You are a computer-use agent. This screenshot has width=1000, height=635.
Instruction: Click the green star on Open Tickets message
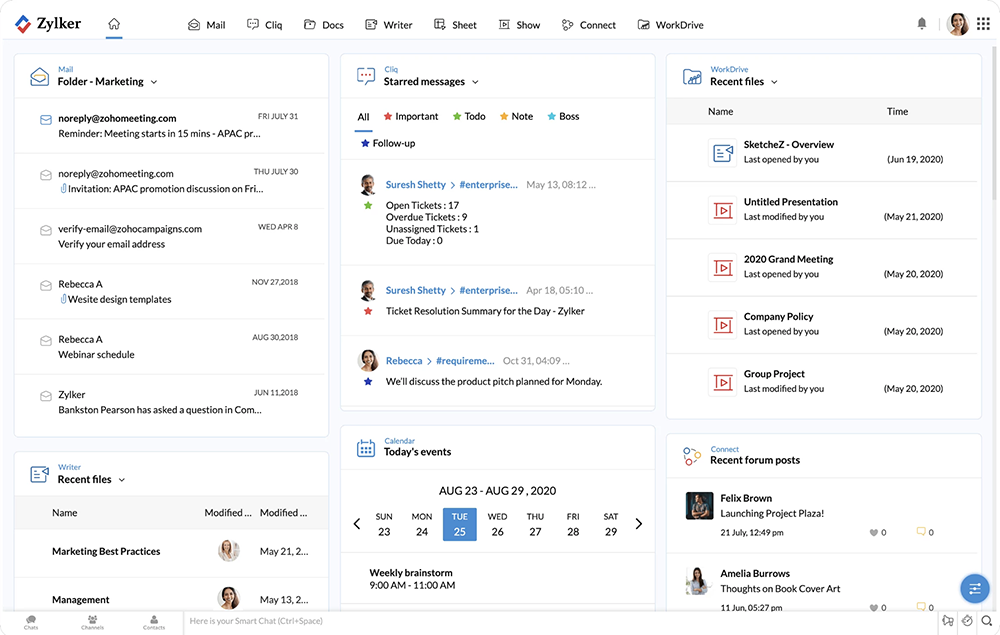coord(368,205)
